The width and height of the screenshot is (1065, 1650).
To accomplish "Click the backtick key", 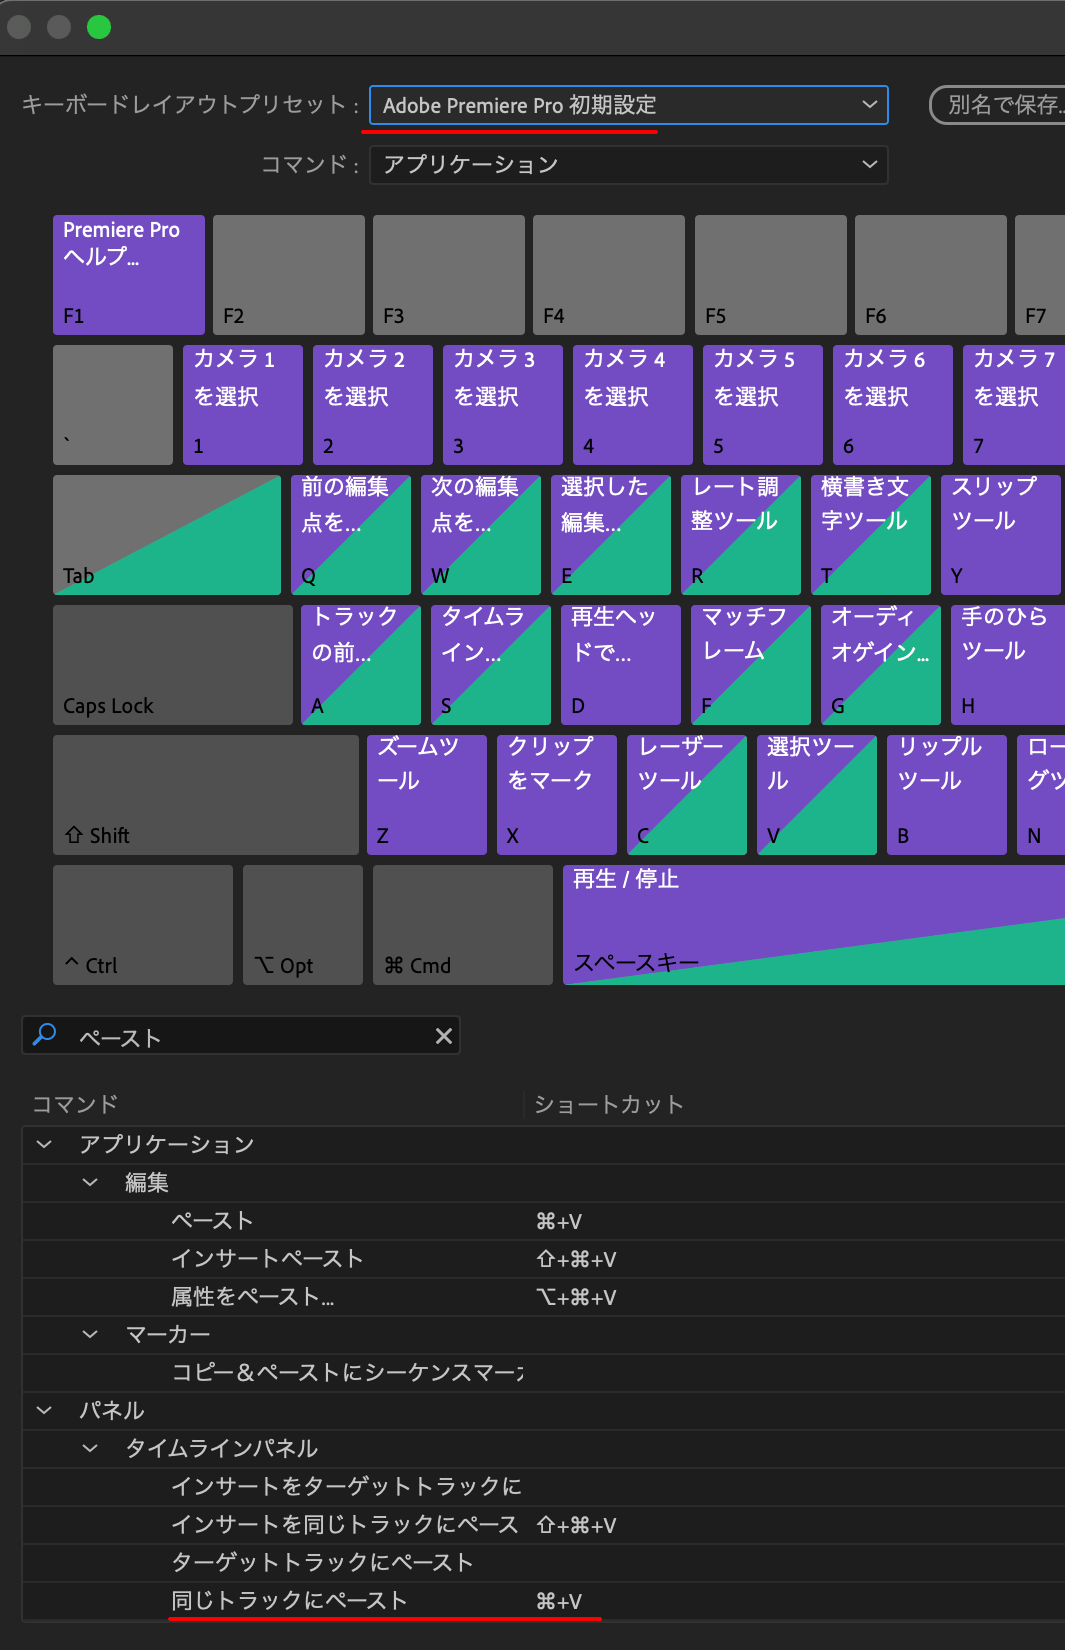I will 113,405.
